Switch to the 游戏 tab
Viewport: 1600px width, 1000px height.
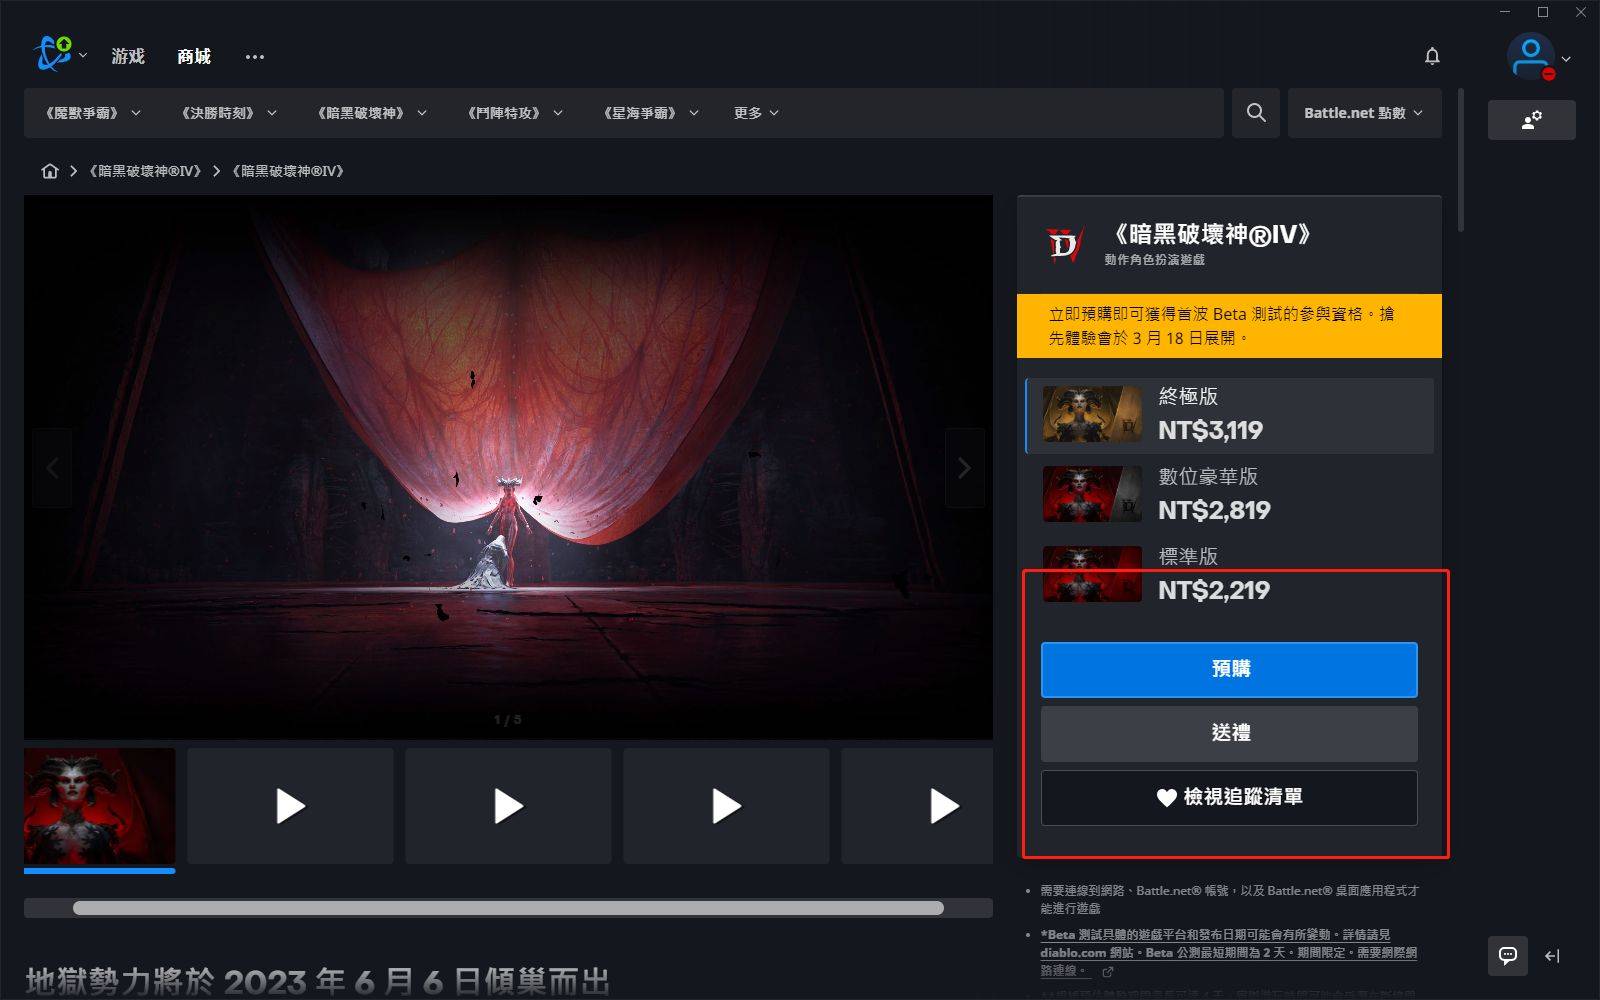(128, 56)
